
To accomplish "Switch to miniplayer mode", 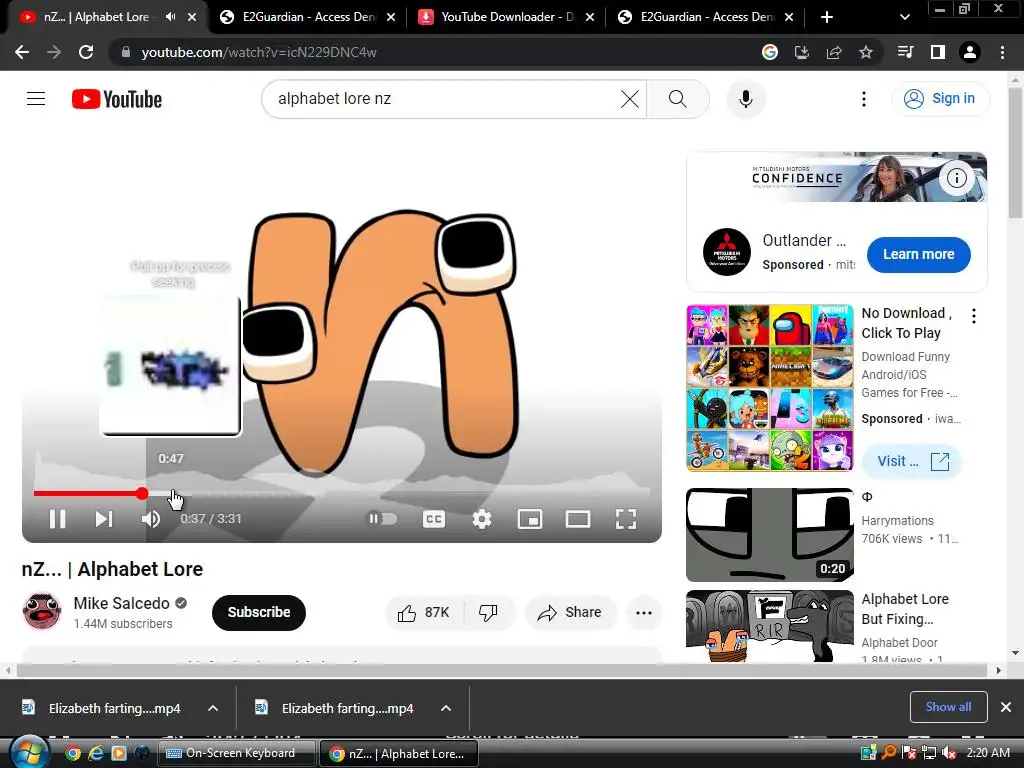I will point(530,519).
